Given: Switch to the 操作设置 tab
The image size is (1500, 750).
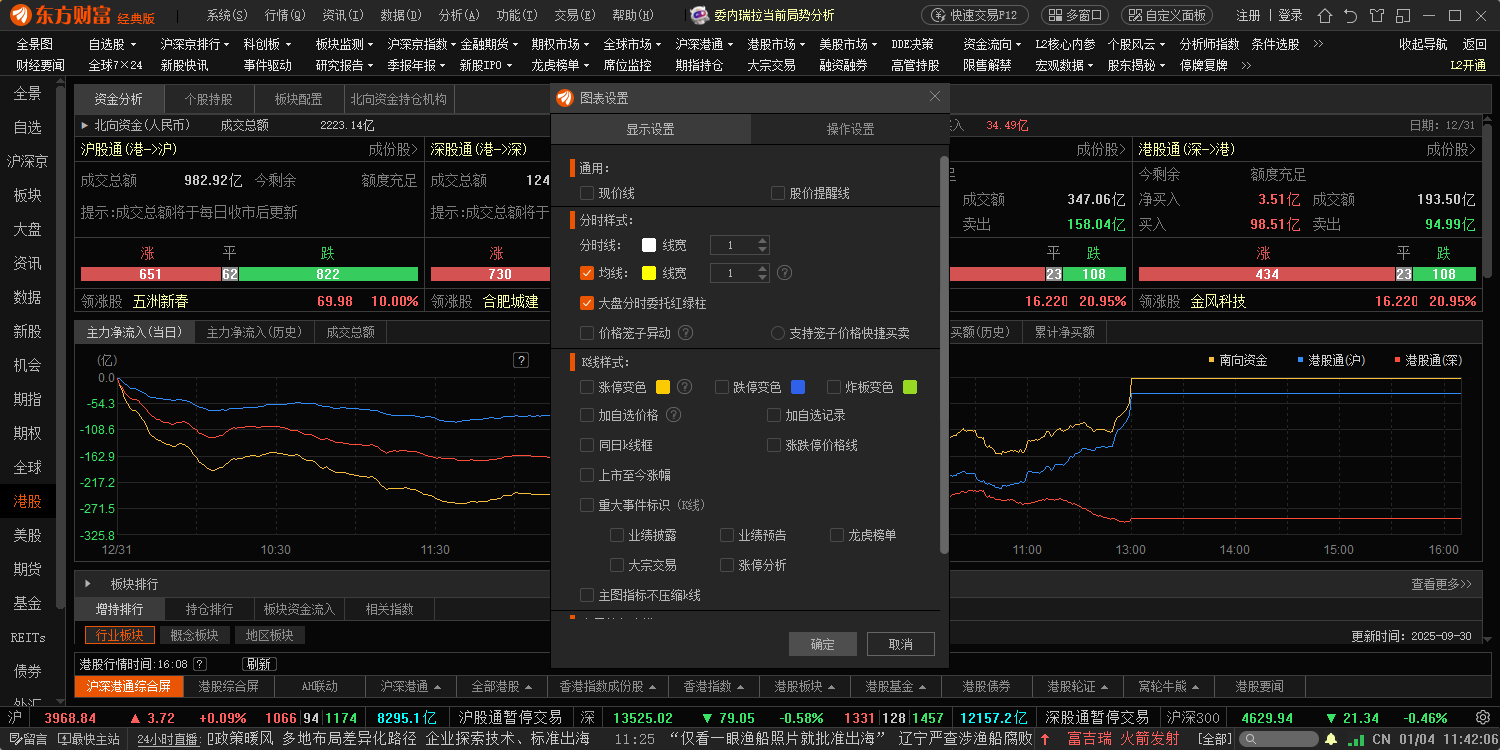Looking at the screenshot, I should click(x=850, y=129).
